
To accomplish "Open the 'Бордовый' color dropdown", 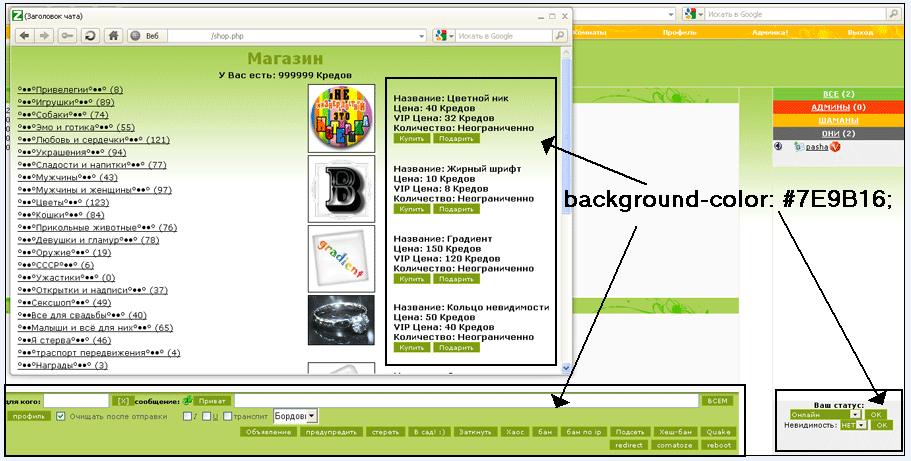I will pyautogui.click(x=311, y=415).
